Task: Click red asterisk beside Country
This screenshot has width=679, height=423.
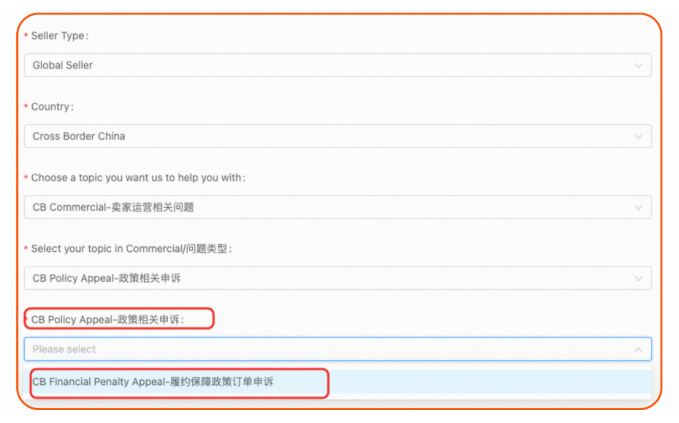Action: tap(26, 107)
